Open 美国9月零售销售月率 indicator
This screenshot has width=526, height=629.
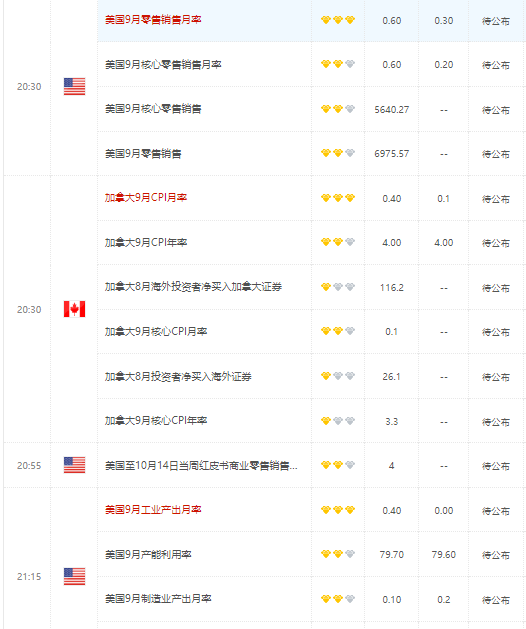coord(153,20)
